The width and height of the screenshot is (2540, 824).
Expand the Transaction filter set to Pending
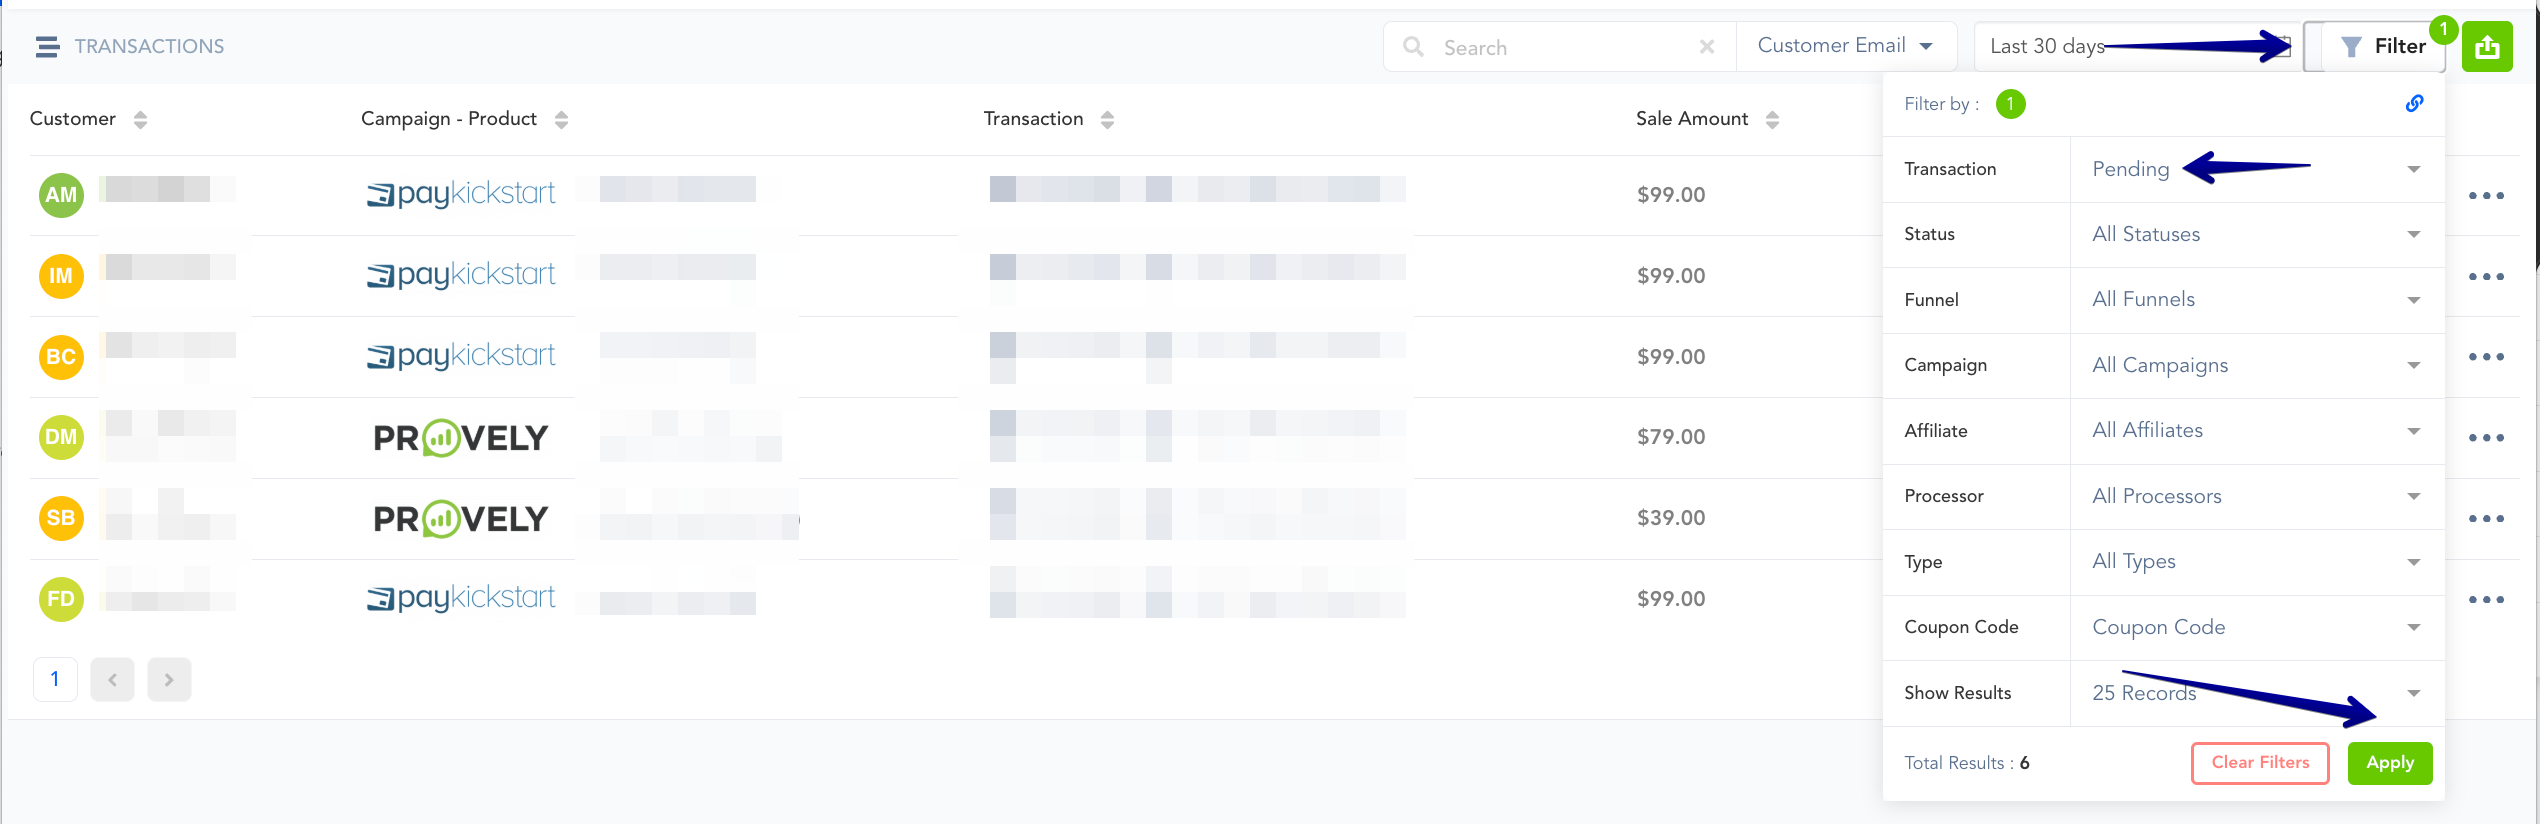click(x=2256, y=169)
